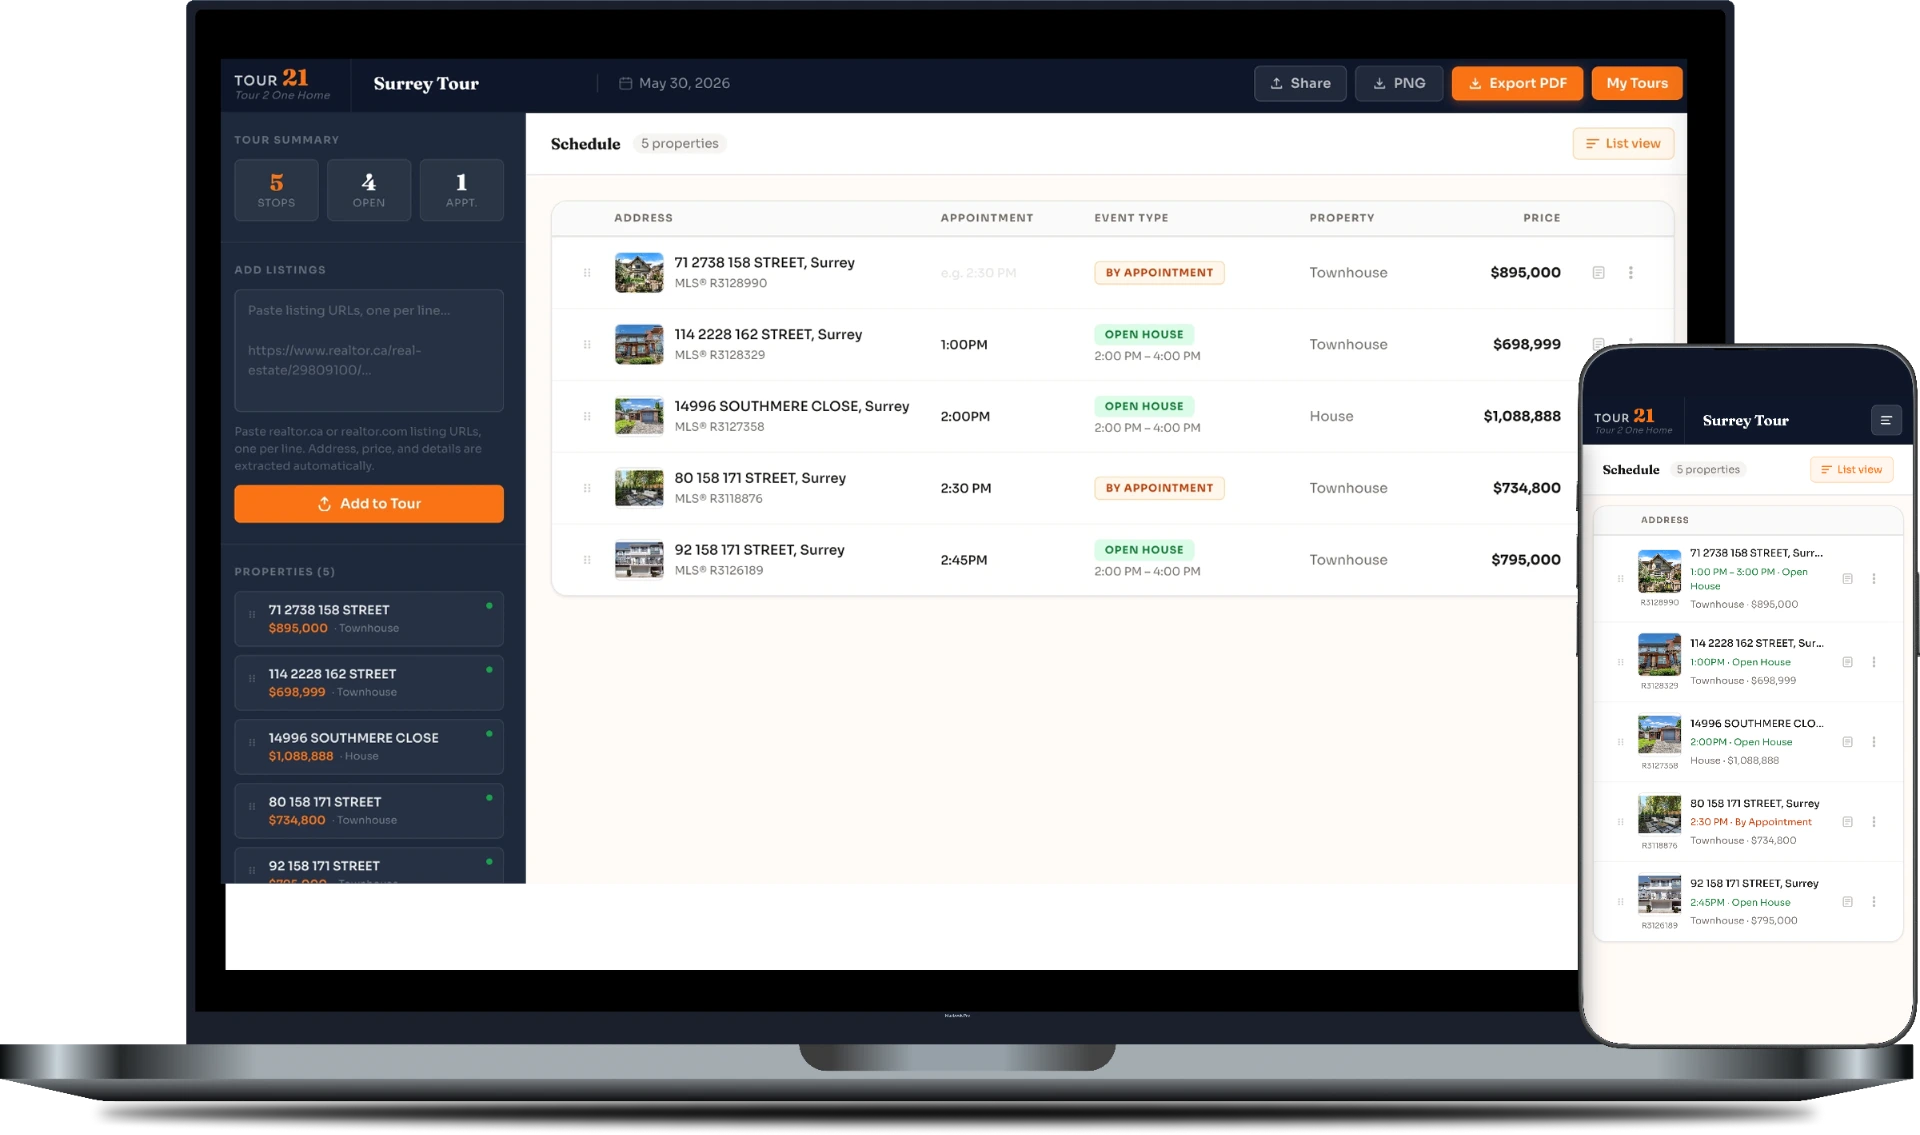Select sidebar property card 14996 SOUTHMERE CLOSE
Image resolution: width=1920 pixels, height=1135 pixels.
(x=369, y=747)
